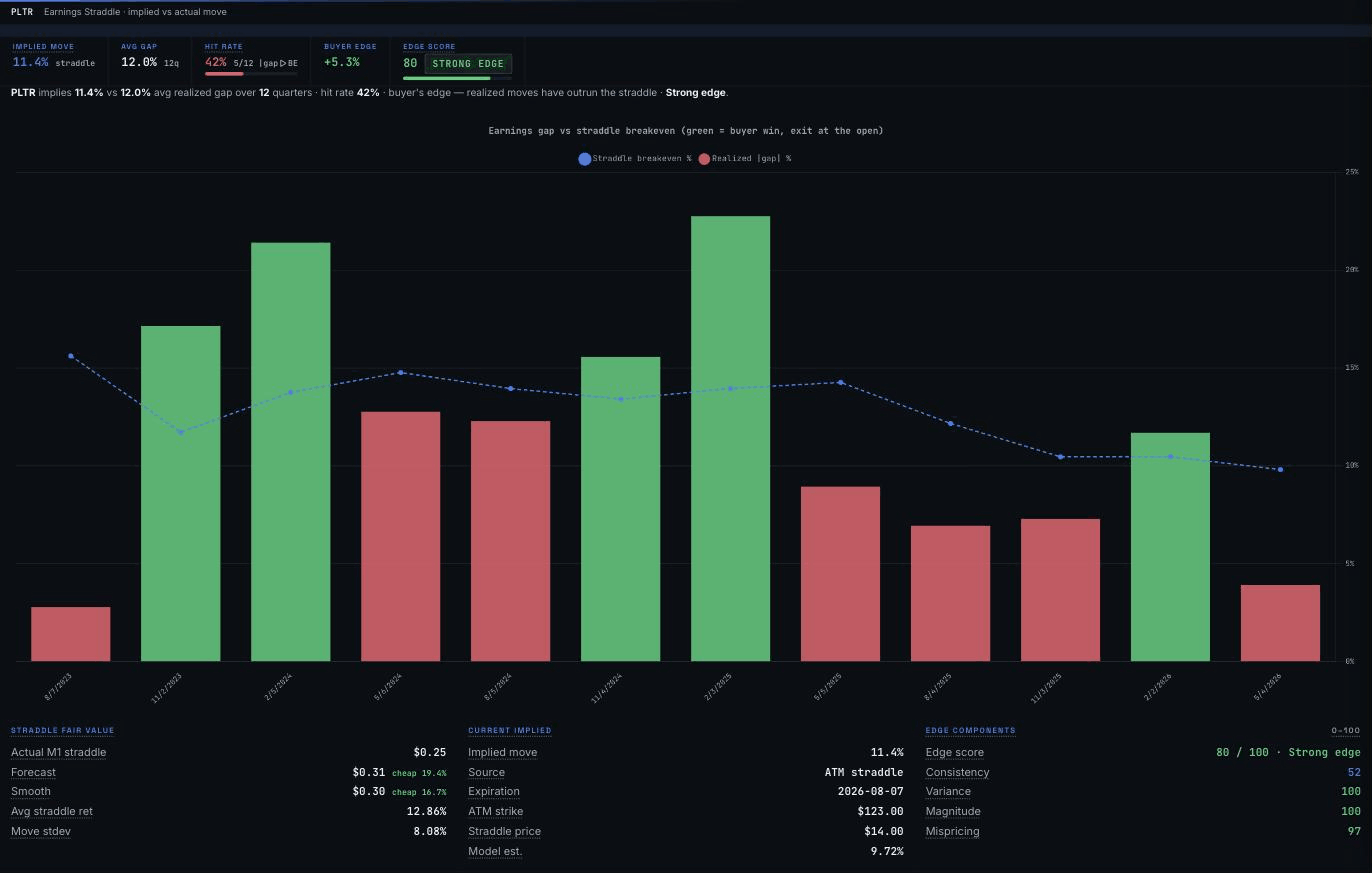This screenshot has height=873, width=1372.
Task: Select the 8/7/2023 red bar
Action: pyautogui.click(x=71, y=634)
